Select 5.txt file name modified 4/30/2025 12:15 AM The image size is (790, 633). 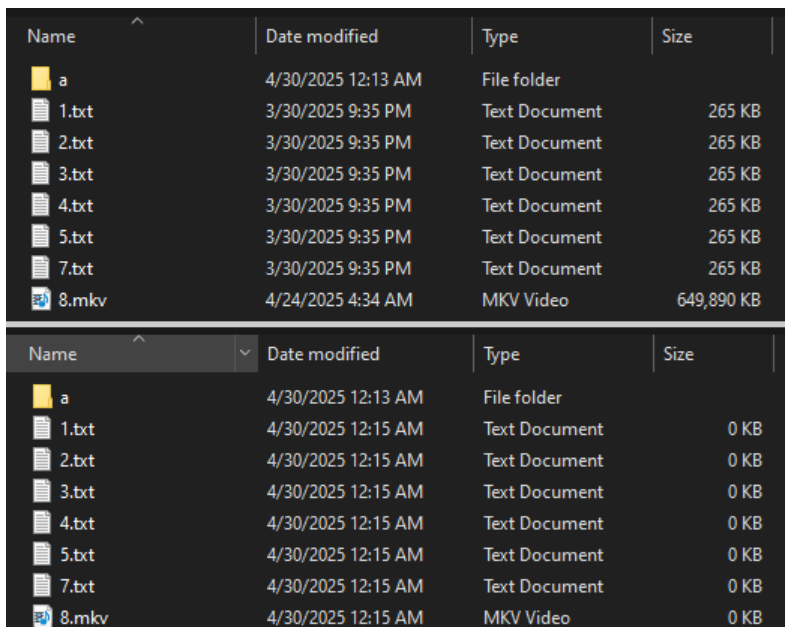(x=77, y=555)
